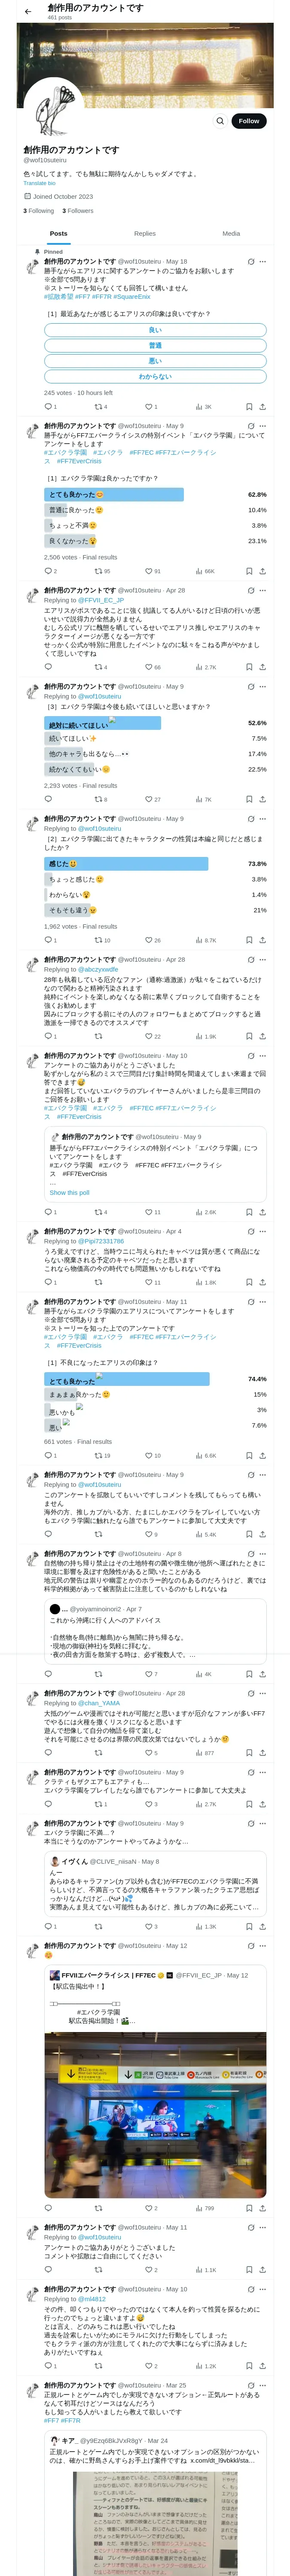Share the pinned poll post

coord(262,407)
